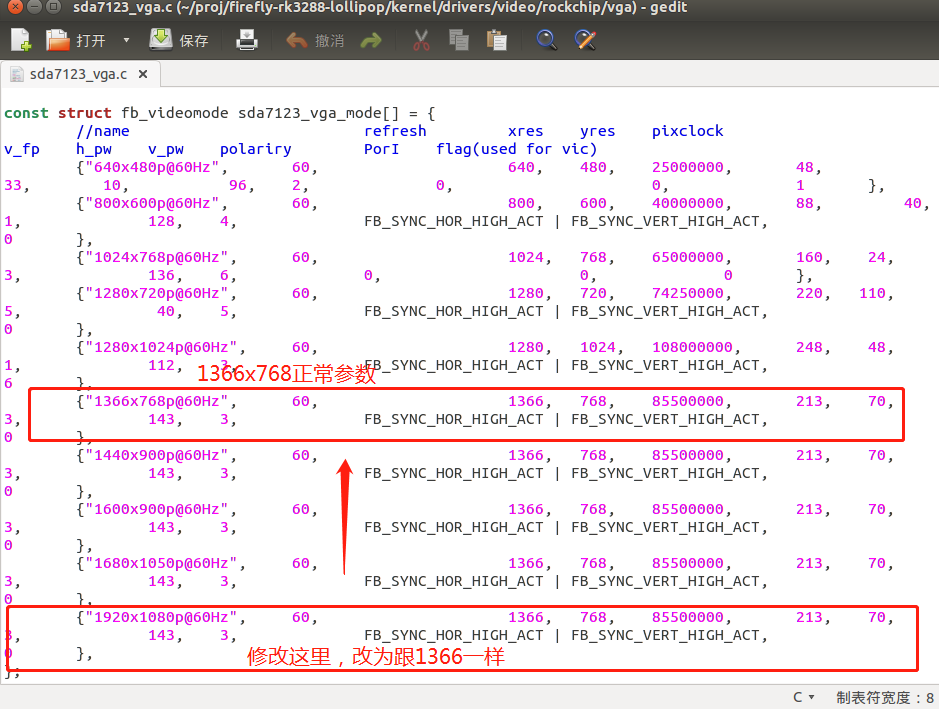This screenshot has width=939, height=709.
Task: Click the "1440x900p@60Hz" string
Action: [x=157, y=455]
